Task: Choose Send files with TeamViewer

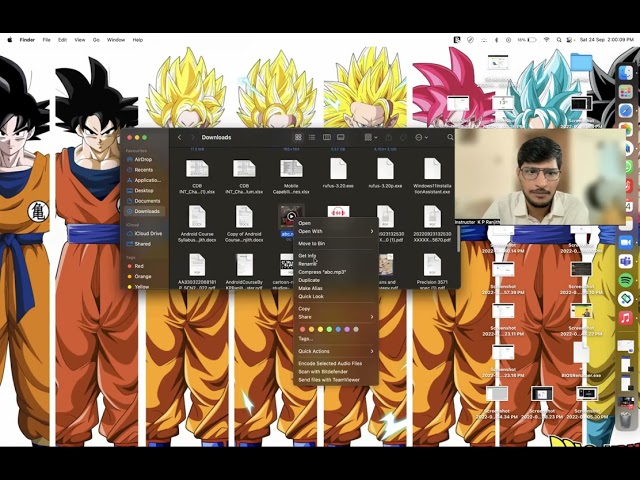Action: (x=336, y=380)
